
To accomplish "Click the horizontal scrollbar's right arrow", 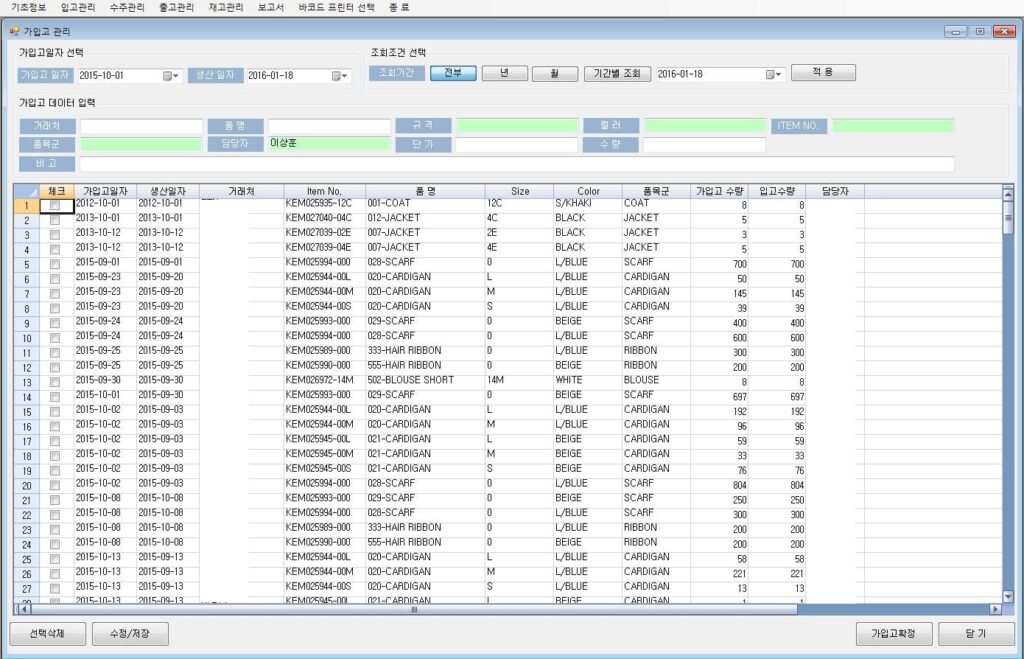I will 994,609.
